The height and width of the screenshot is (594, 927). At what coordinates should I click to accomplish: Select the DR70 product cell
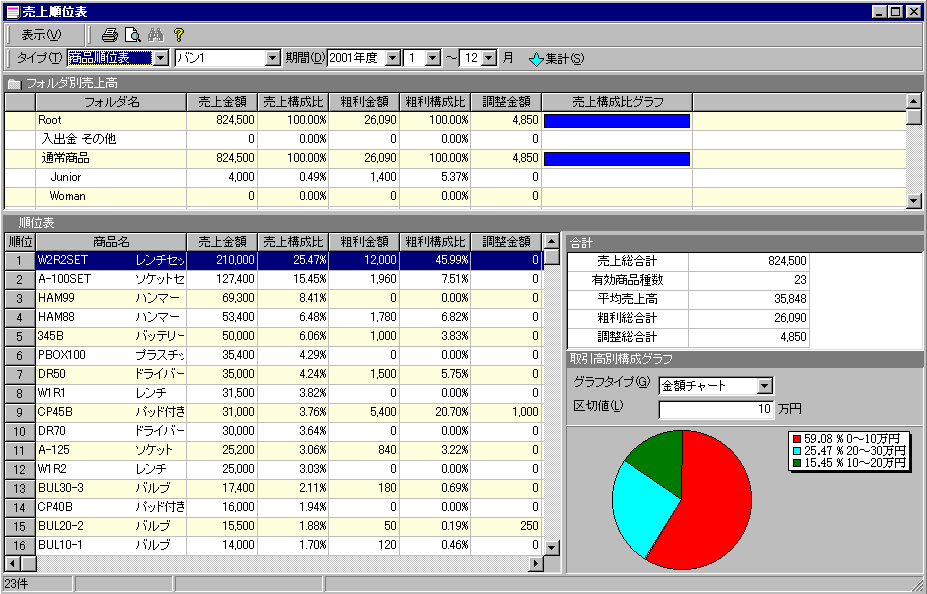(111, 431)
